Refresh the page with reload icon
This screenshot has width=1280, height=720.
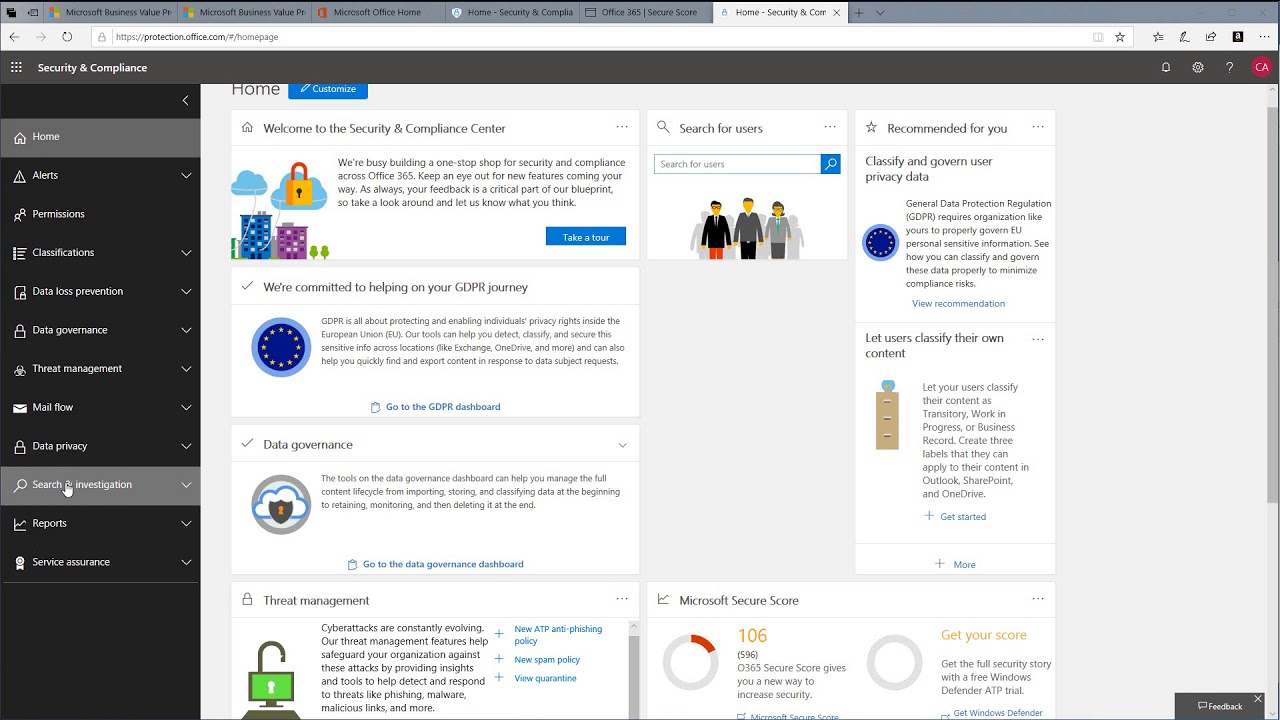(x=67, y=37)
